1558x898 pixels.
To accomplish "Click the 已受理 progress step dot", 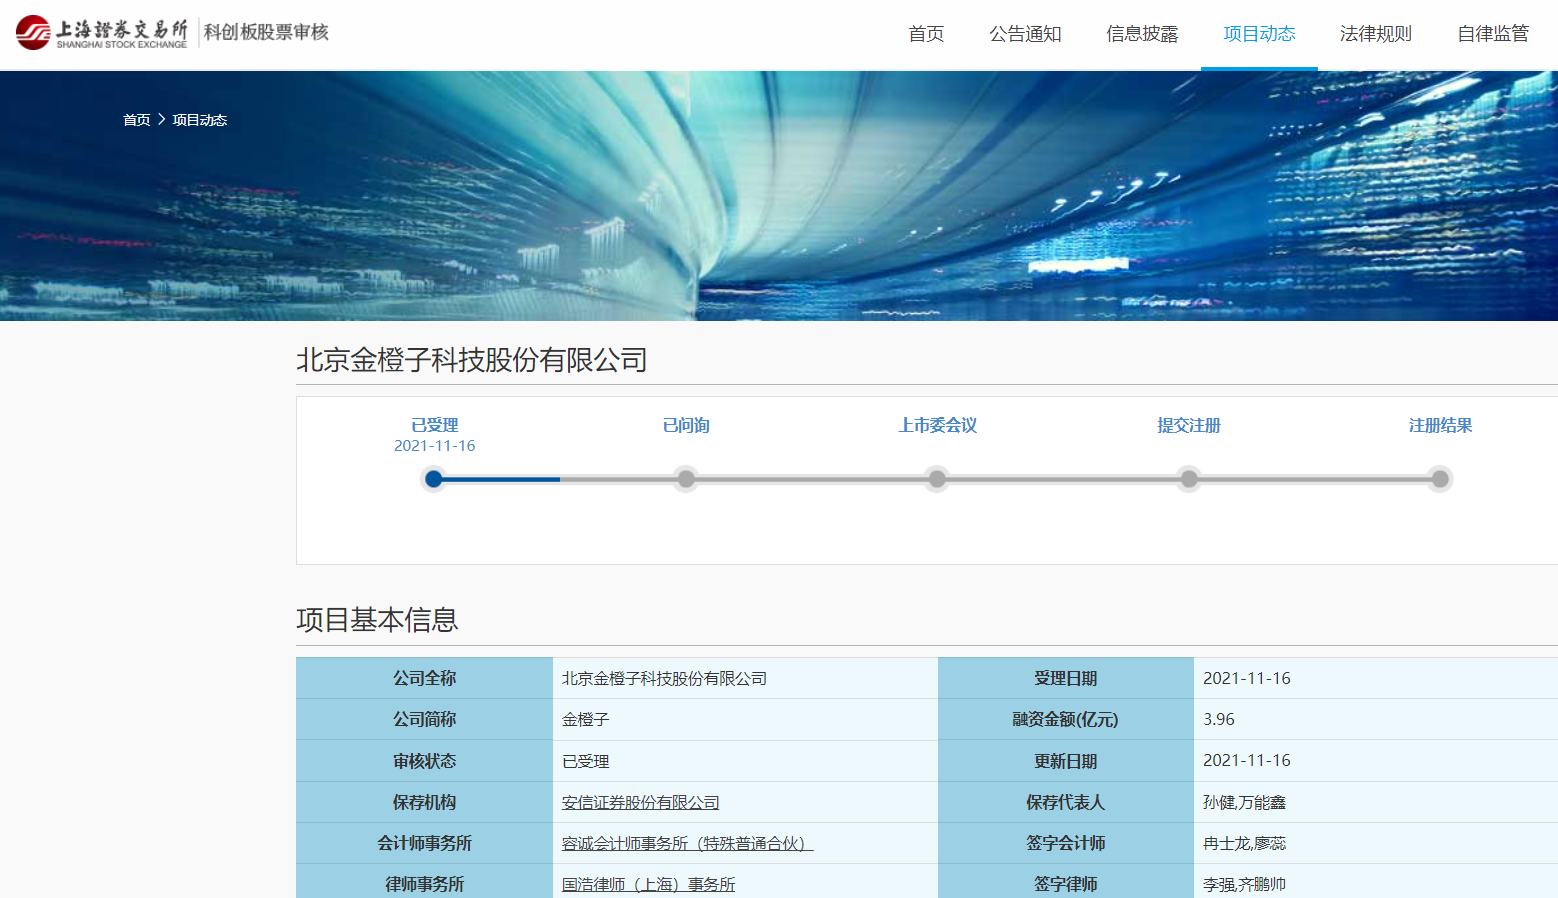I will coord(433,479).
